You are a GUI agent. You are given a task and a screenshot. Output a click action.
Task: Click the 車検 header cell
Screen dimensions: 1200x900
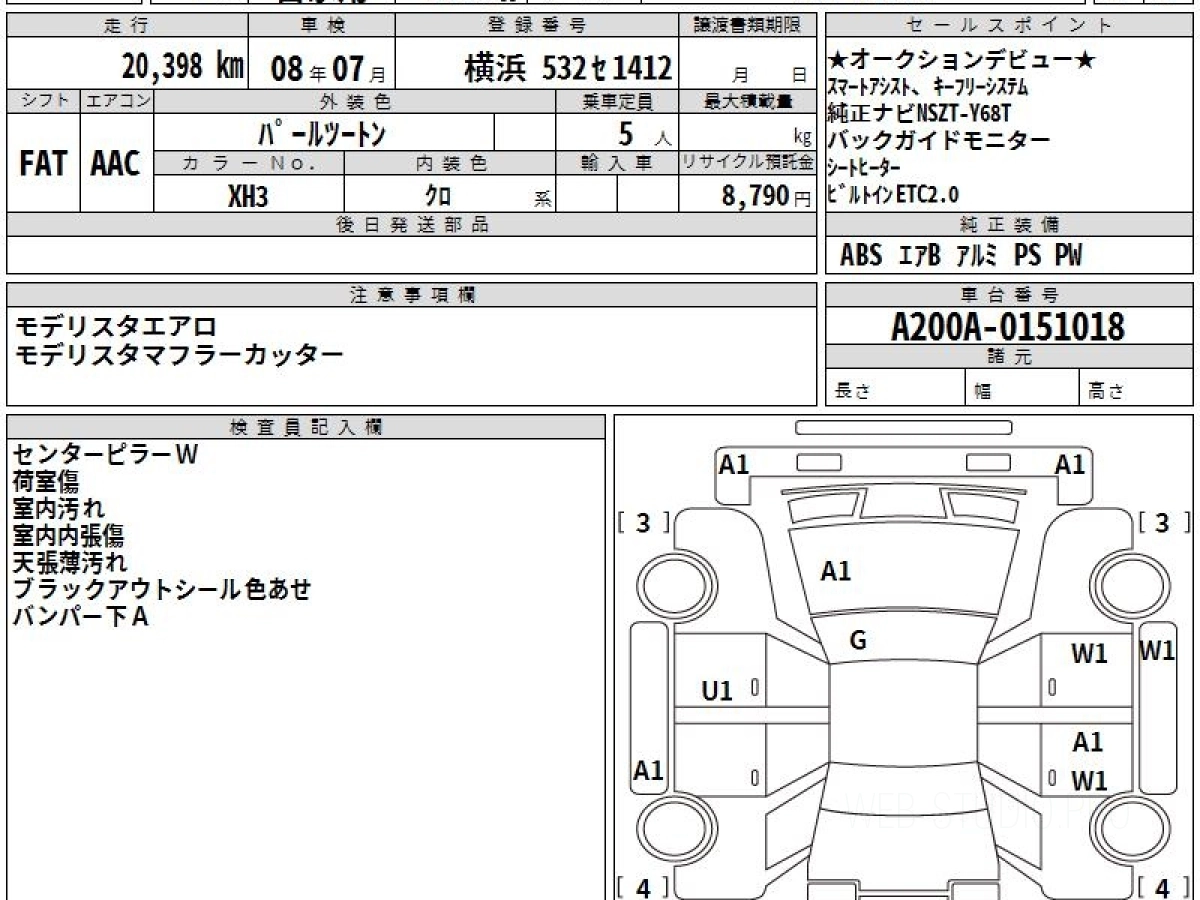(x=321, y=26)
